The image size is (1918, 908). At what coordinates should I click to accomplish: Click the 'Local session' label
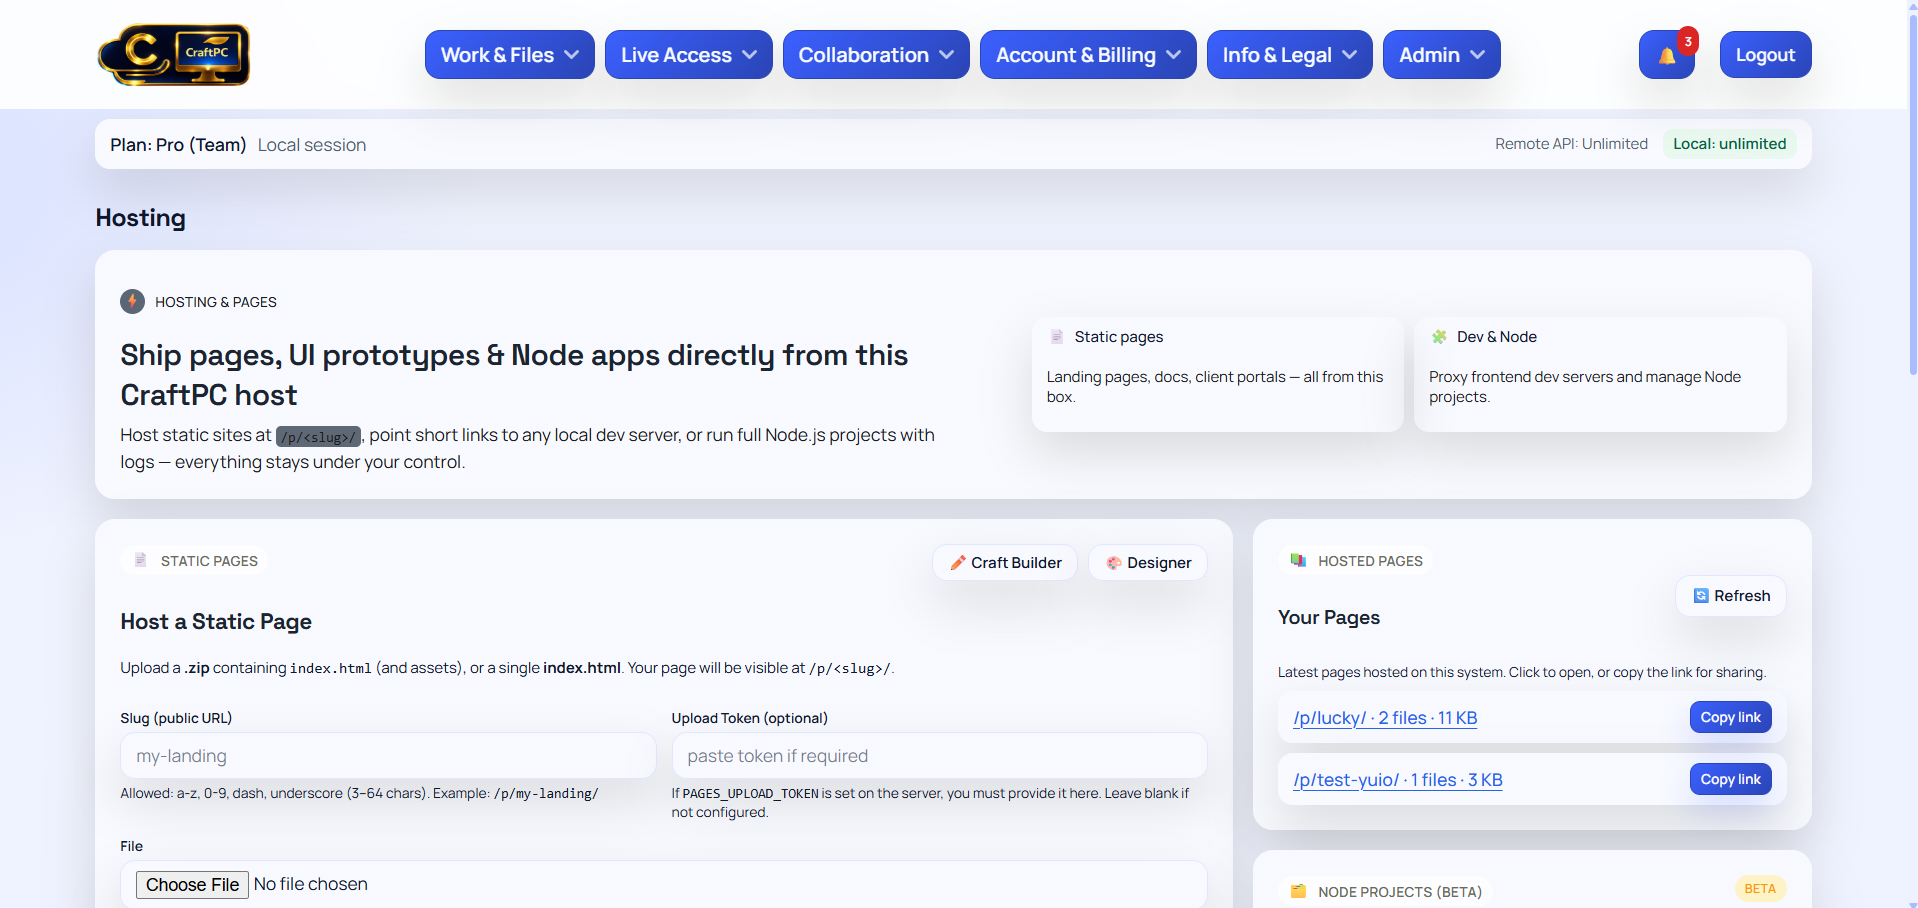pos(312,145)
